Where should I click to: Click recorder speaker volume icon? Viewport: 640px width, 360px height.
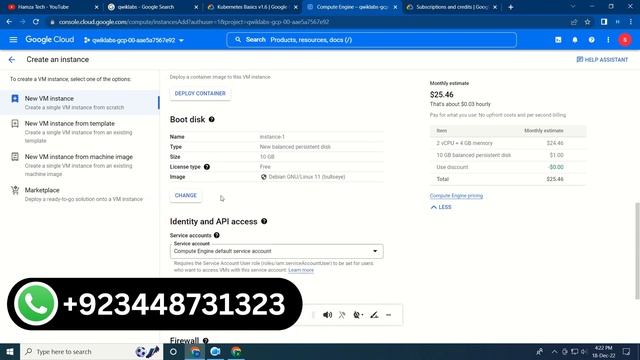coord(327,315)
